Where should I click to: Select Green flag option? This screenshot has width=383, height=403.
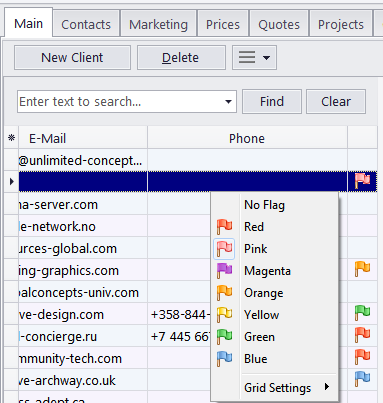pyautogui.click(x=275, y=337)
